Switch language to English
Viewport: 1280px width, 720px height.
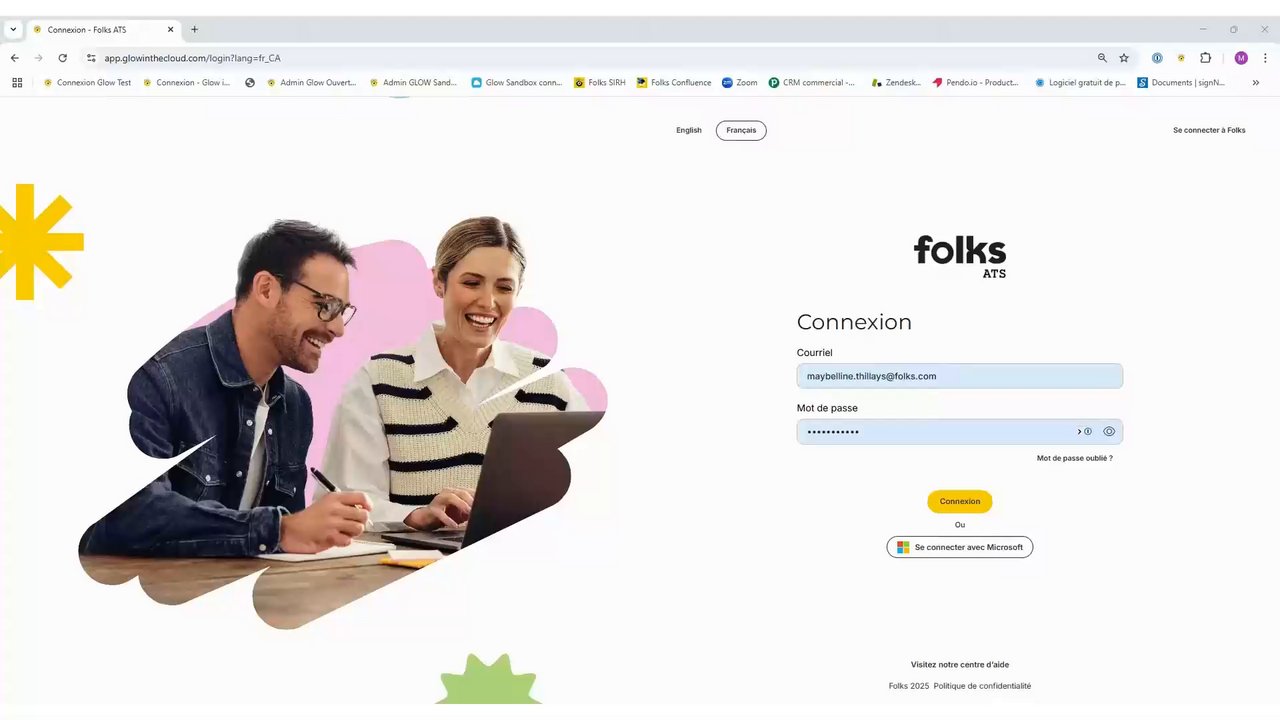coord(689,130)
